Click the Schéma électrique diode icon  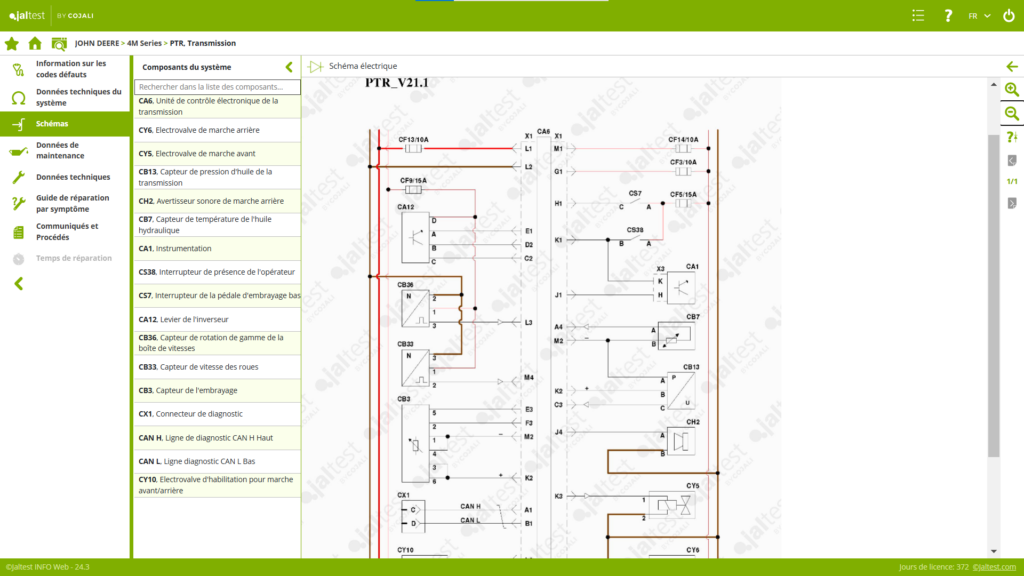(316, 66)
